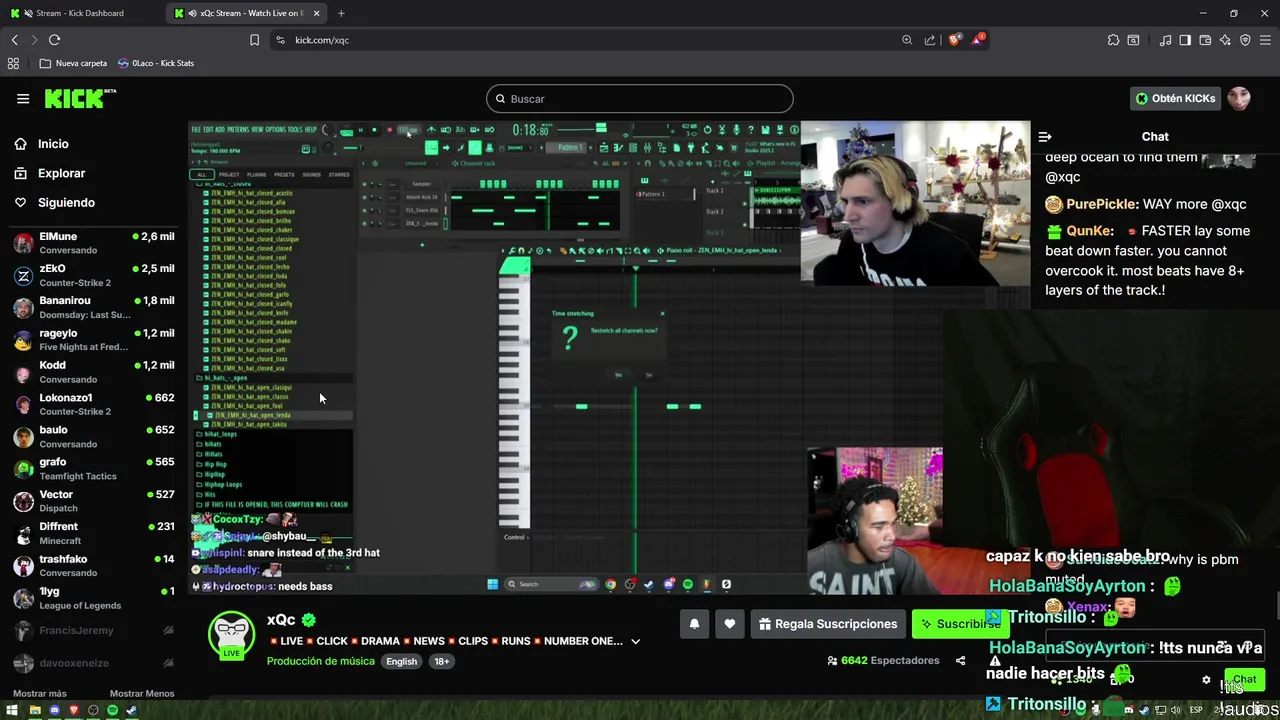
Task: Open the Producción de música category link
Action: coord(321,661)
